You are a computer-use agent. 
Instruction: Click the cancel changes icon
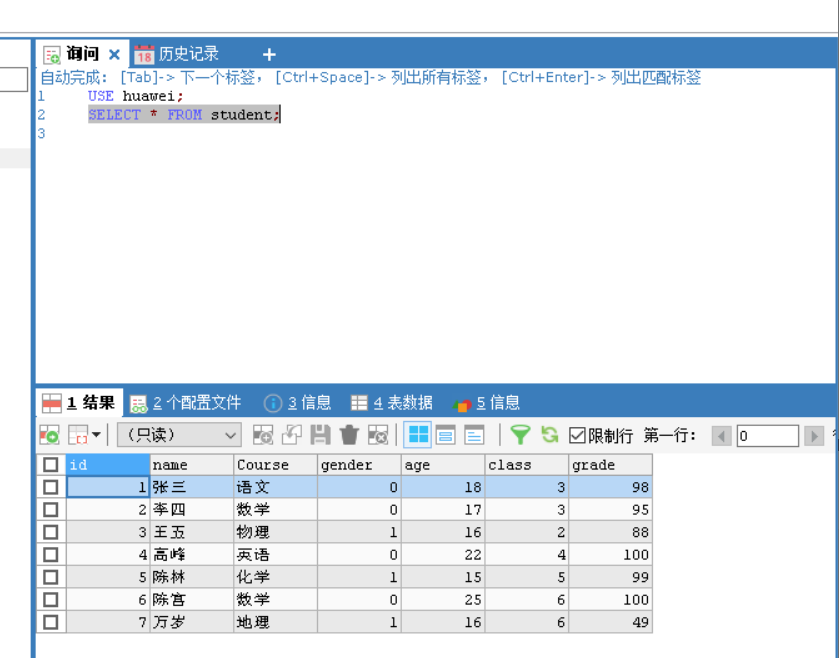[x=378, y=435]
